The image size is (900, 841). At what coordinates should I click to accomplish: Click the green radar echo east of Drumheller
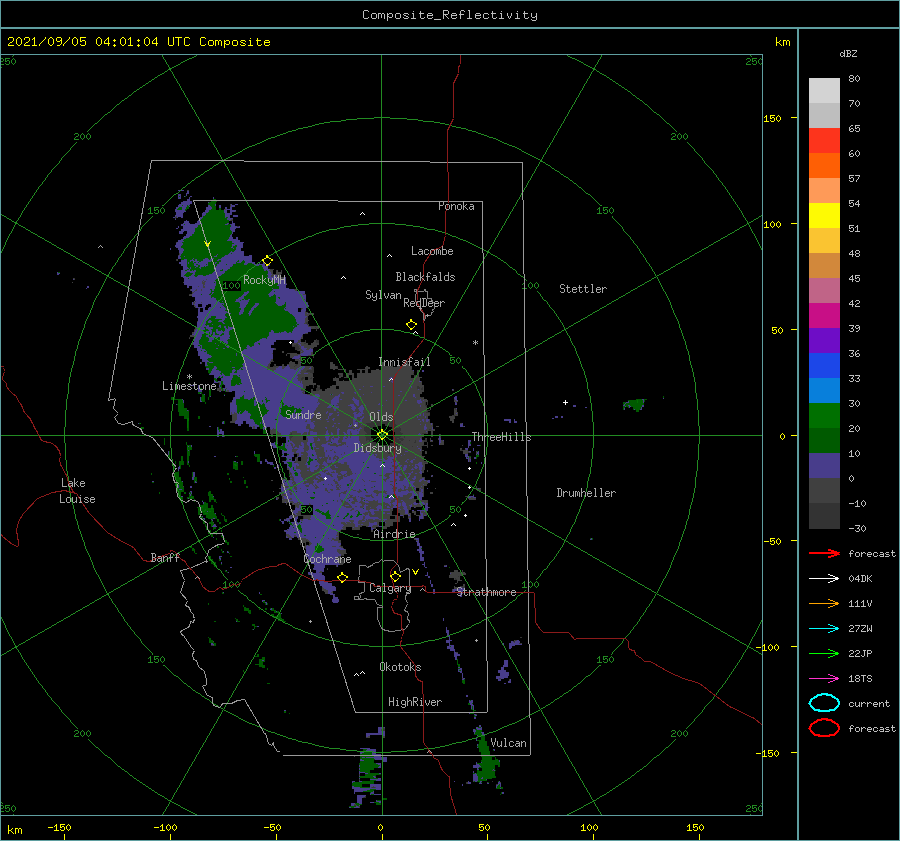[x=634, y=404]
